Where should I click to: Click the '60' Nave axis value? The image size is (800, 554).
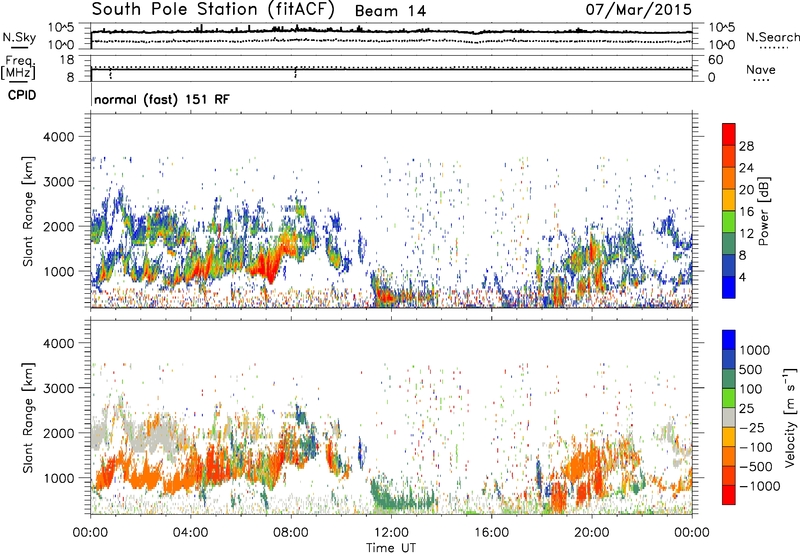(715, 60)
